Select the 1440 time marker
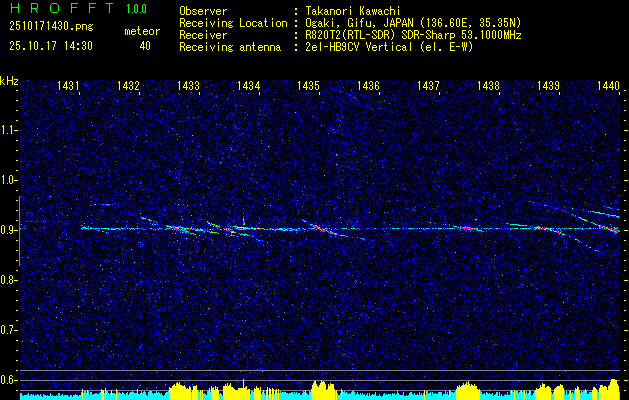This screenshot has width=629, height=400. (x=608, y=87)
